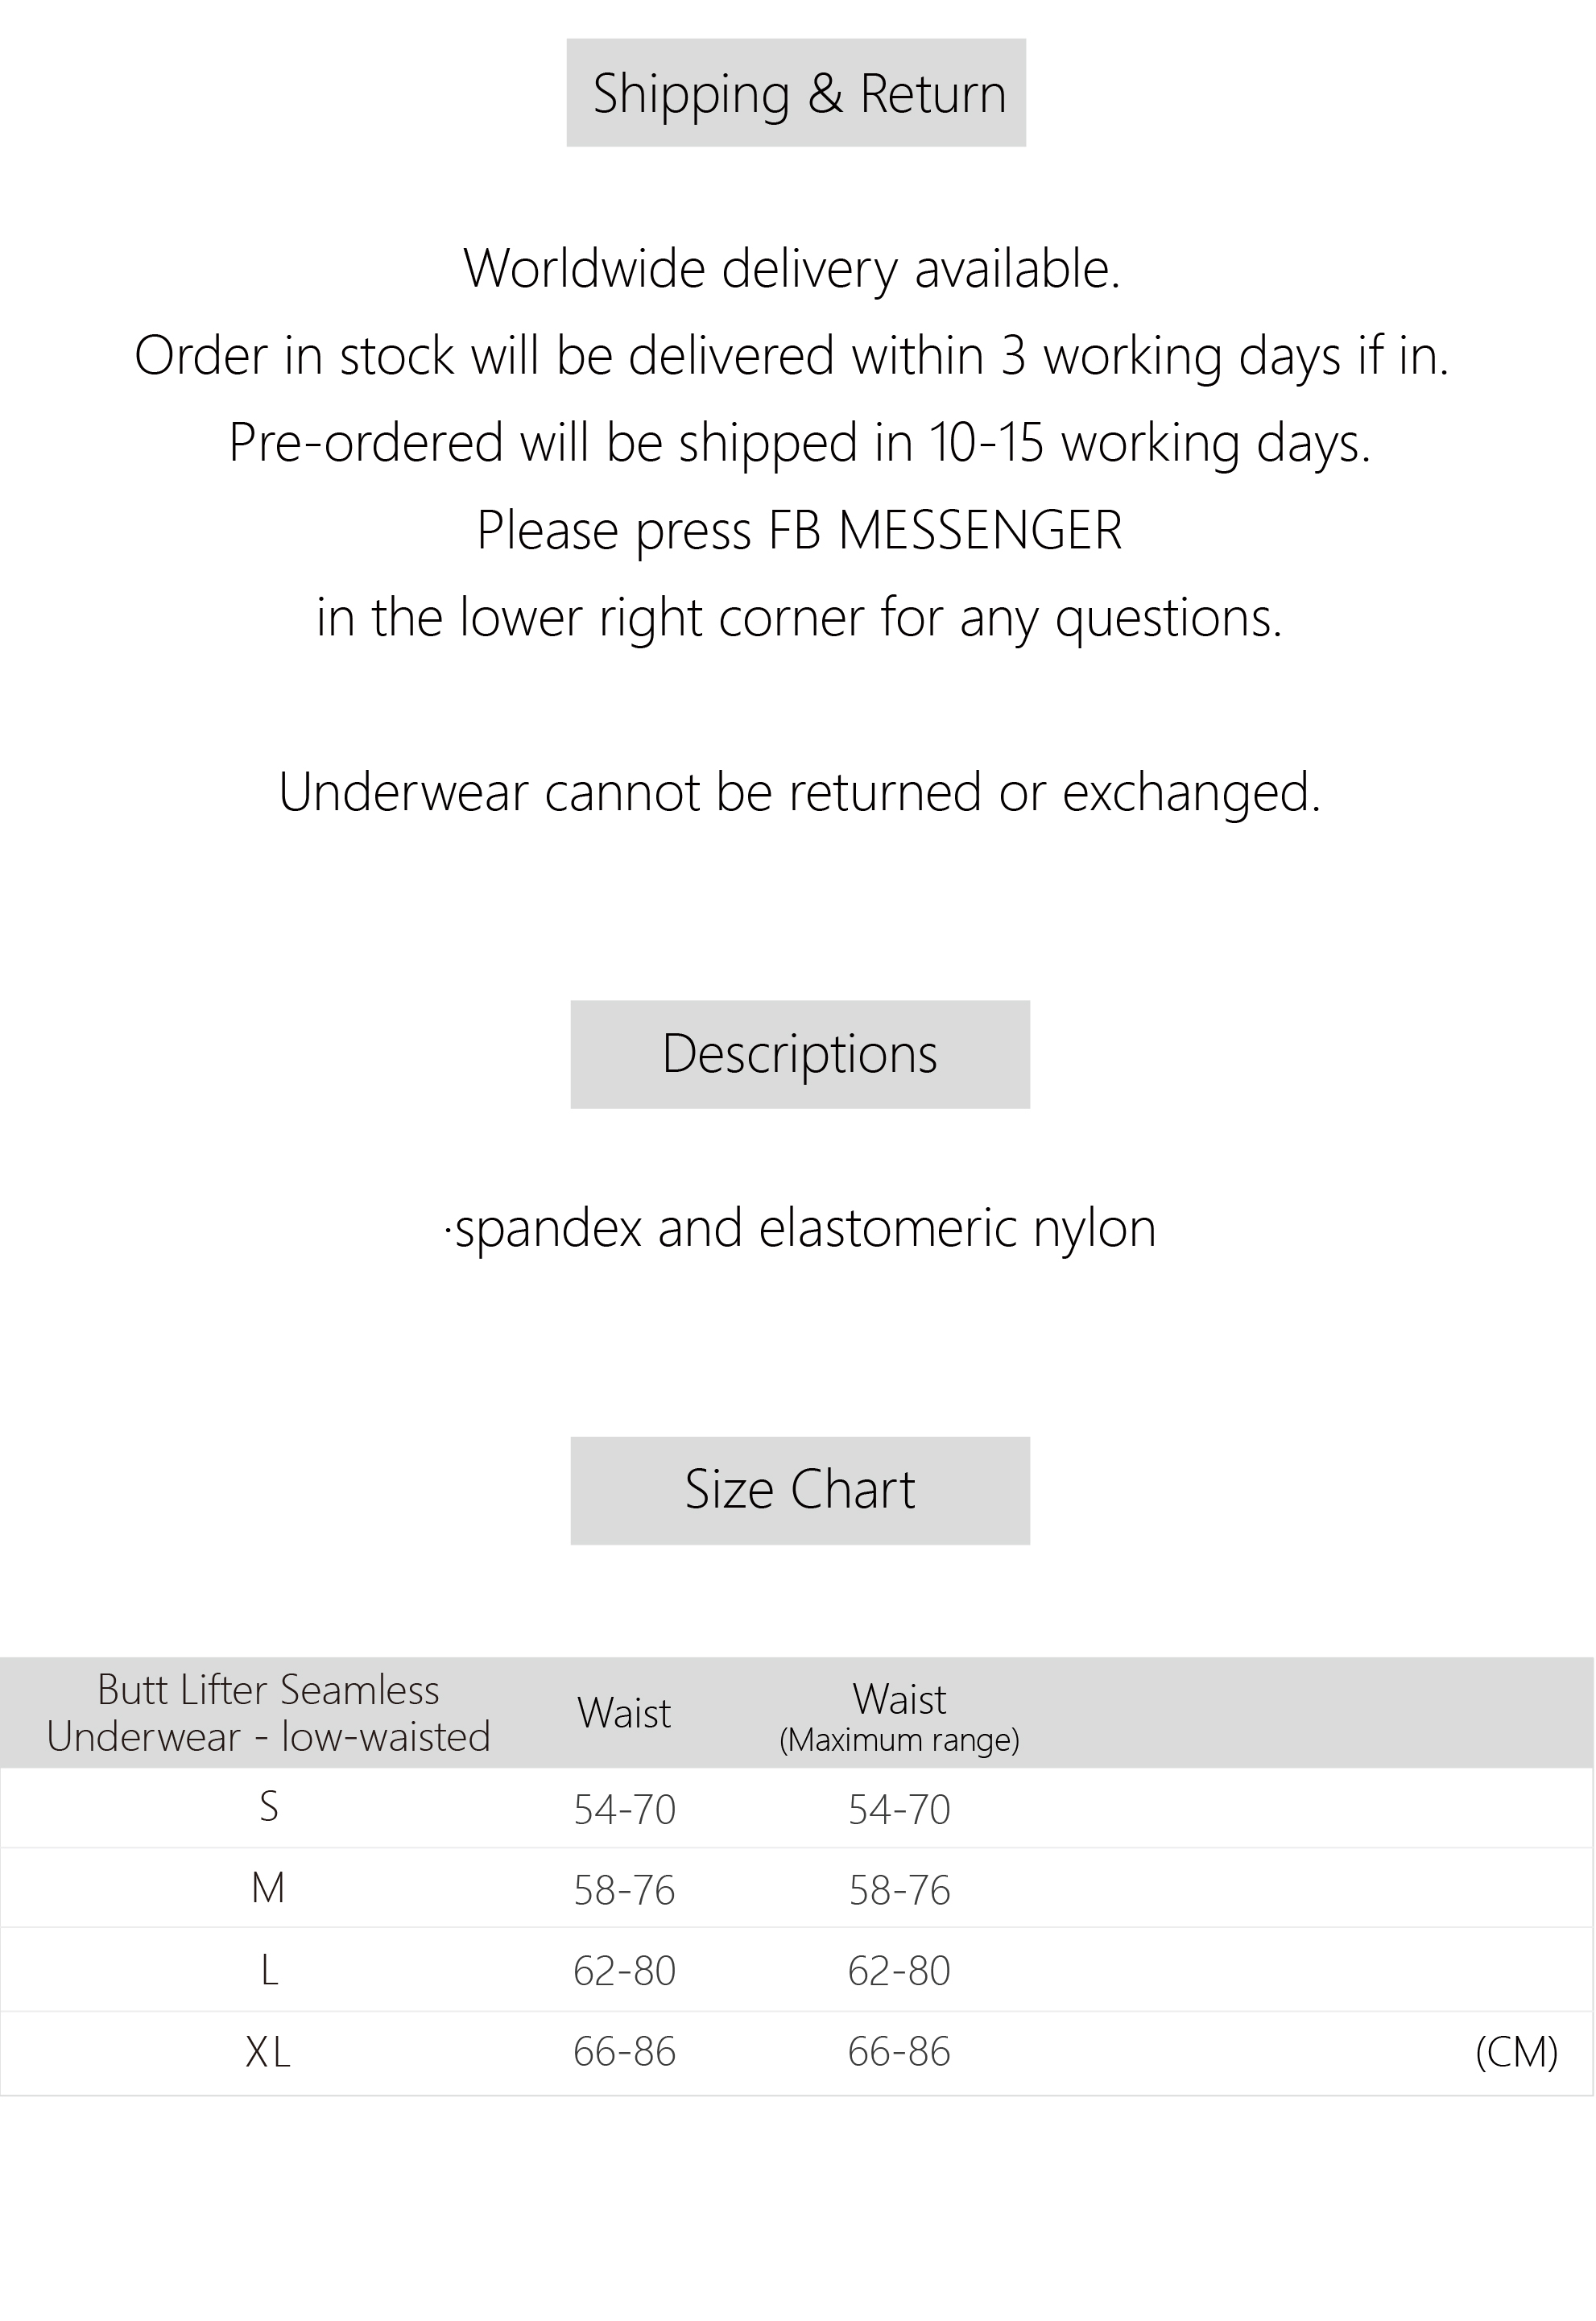Image resolution: width=1596 pixels, height=2321 pixels.
Task: Click the Worldwide delivery available text
Action: tap(792, 268)
